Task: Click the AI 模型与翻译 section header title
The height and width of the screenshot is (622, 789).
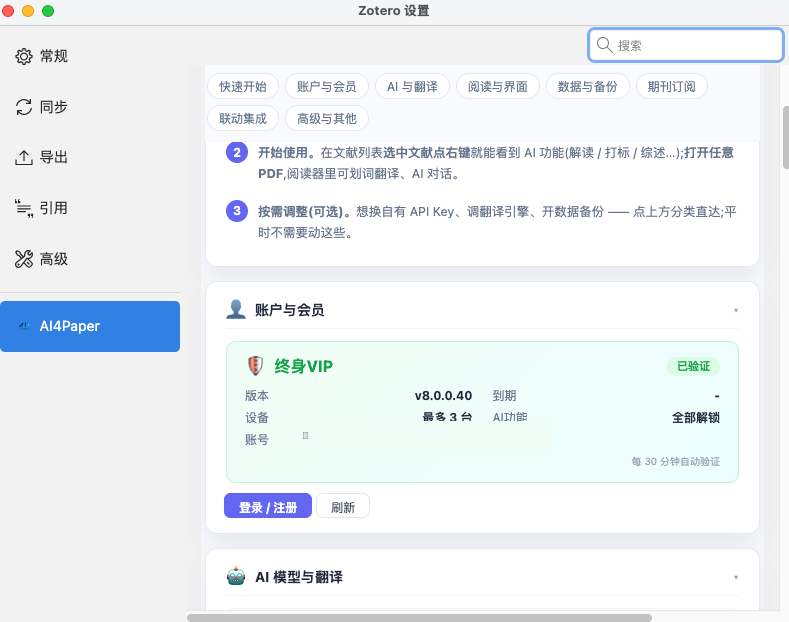Action: coord(299,577)
